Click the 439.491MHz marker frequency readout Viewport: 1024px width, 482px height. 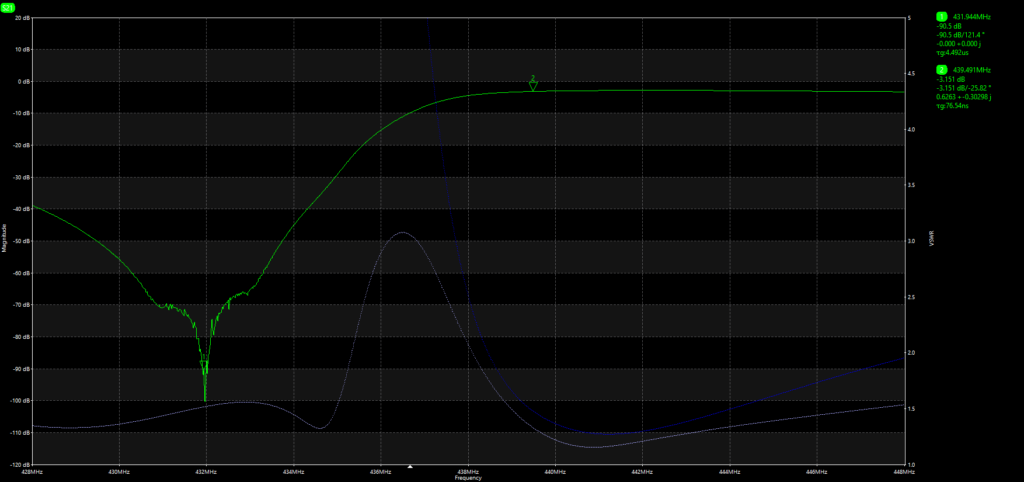pos(972,69)
